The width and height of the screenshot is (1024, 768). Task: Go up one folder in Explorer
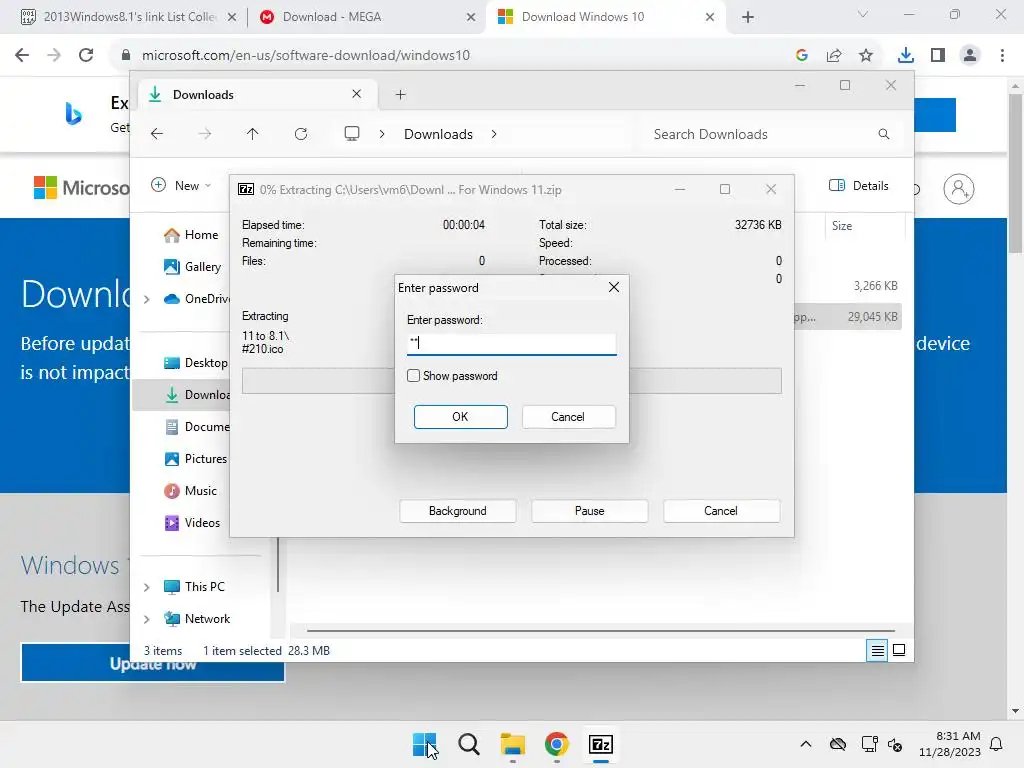[253, 134]
